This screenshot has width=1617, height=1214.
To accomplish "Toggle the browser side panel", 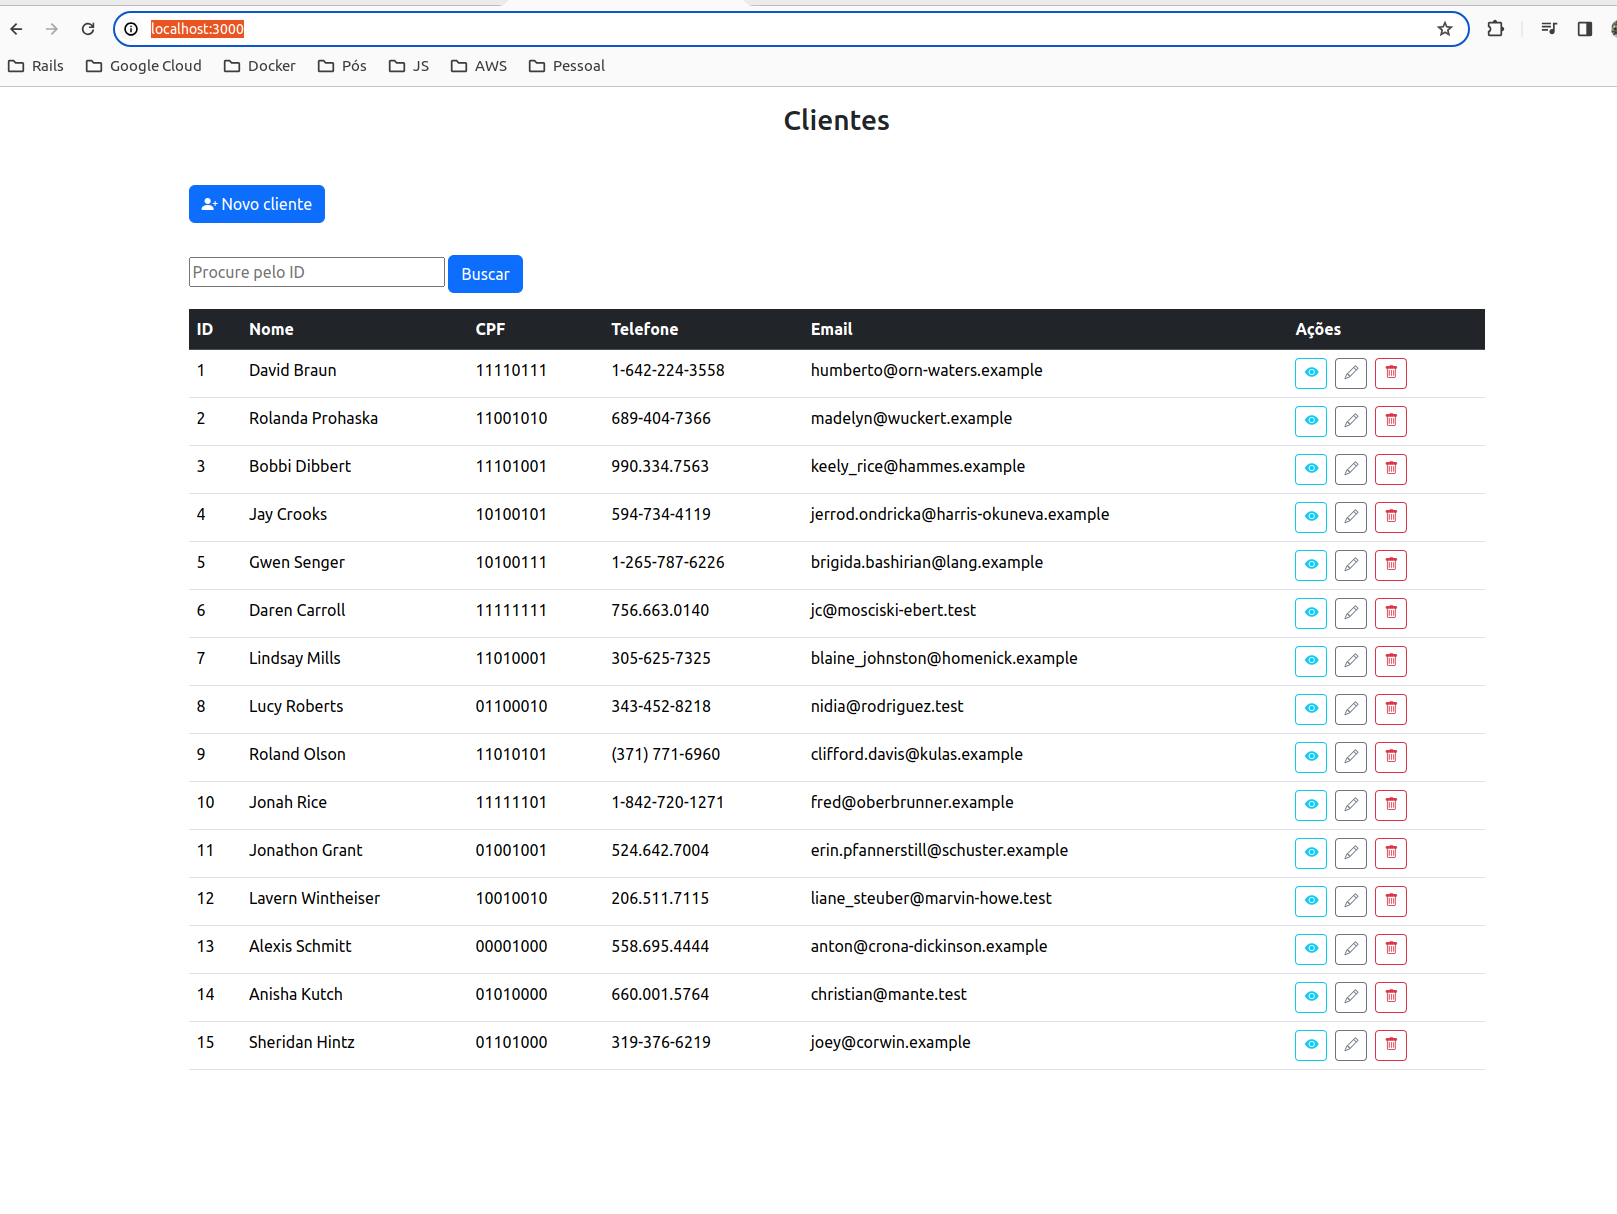I will (1585, 29).
